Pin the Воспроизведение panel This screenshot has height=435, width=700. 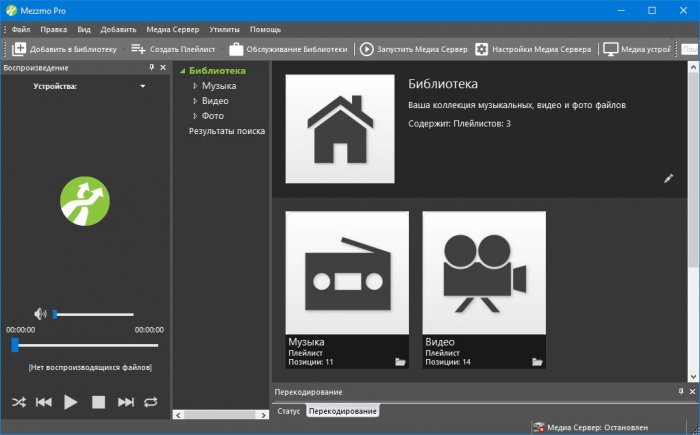pyautogui.click(x=152, y=67)
